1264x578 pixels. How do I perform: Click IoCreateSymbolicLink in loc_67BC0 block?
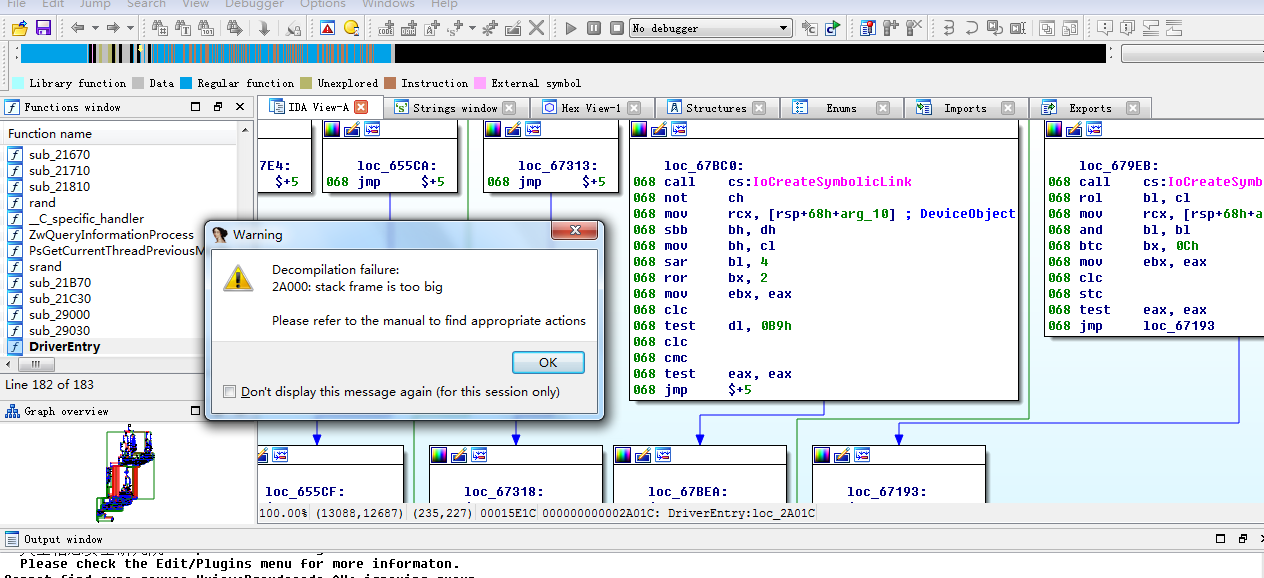coord(832,182)
